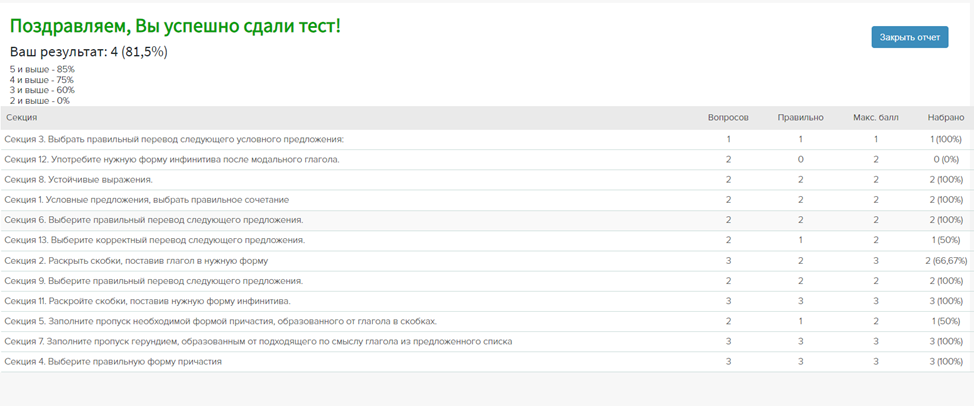The height and width of the screenshot is (406, 974).
Task: Click the Вопросов value 3 in Секция 11 row
Action: 728,301
